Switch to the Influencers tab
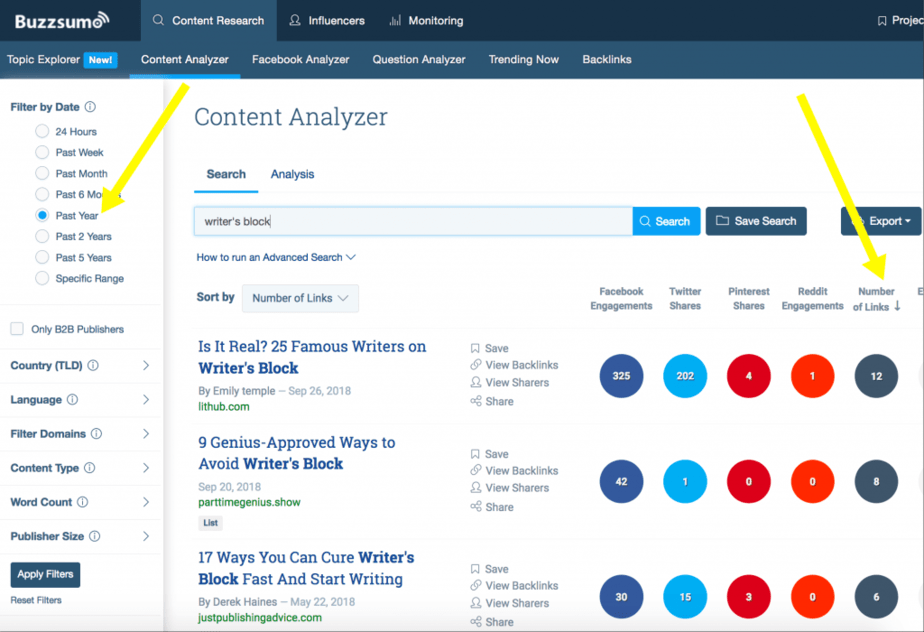 (327, 21)
